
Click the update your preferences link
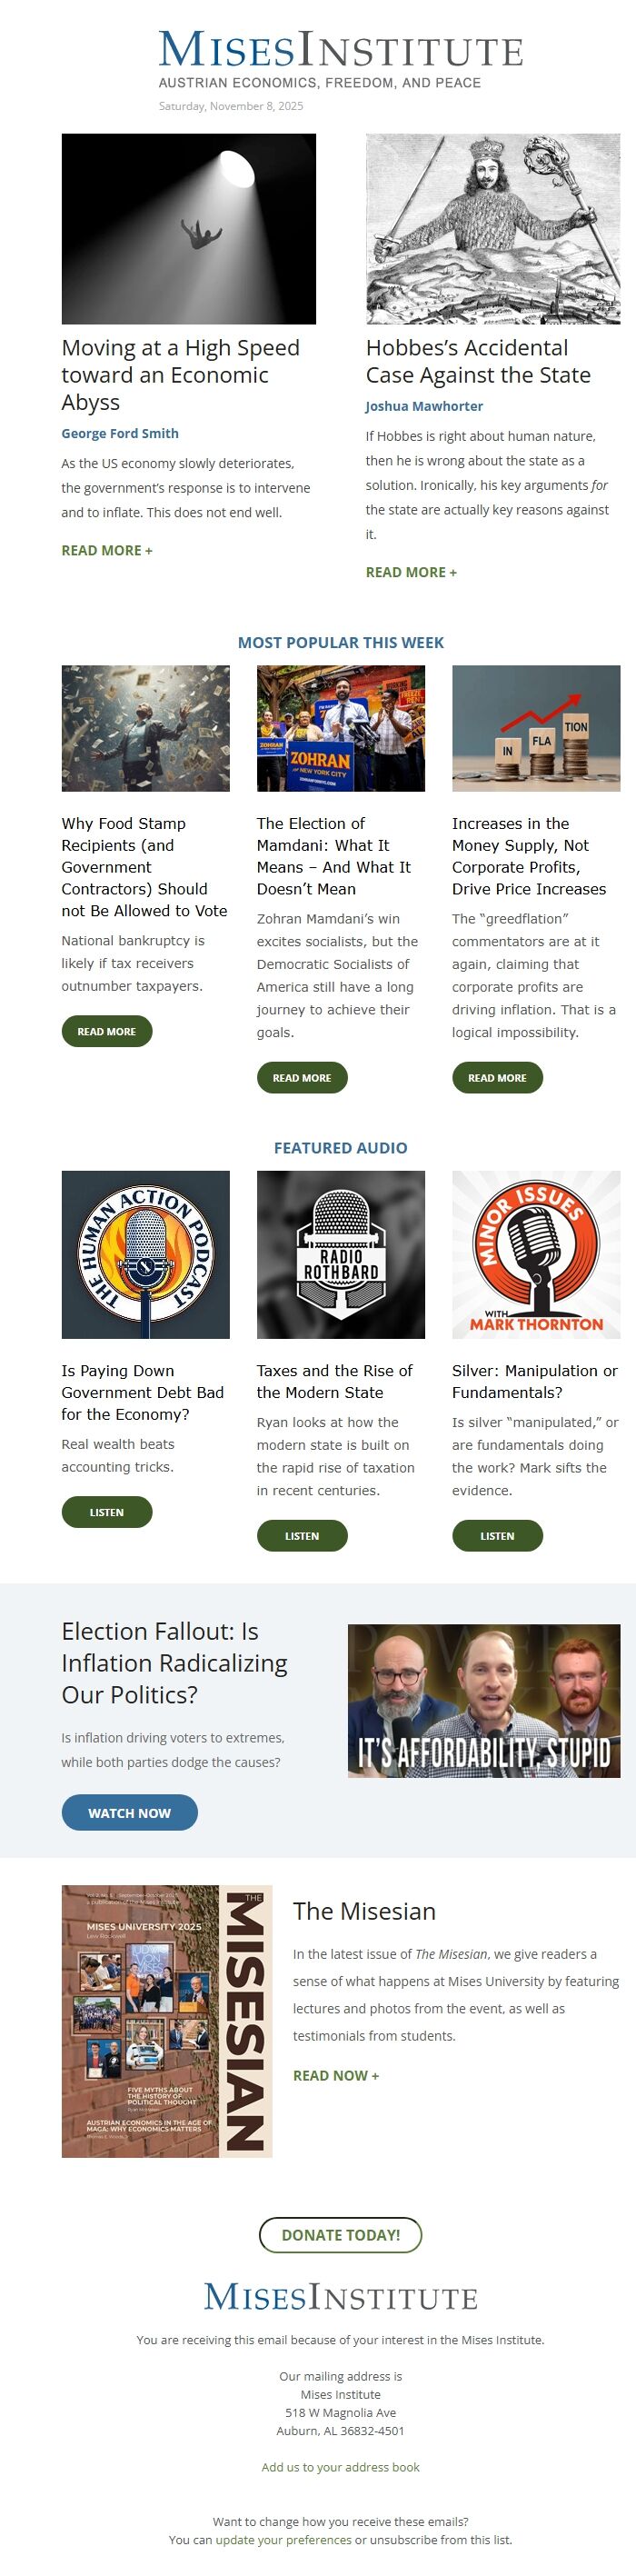283,2539
